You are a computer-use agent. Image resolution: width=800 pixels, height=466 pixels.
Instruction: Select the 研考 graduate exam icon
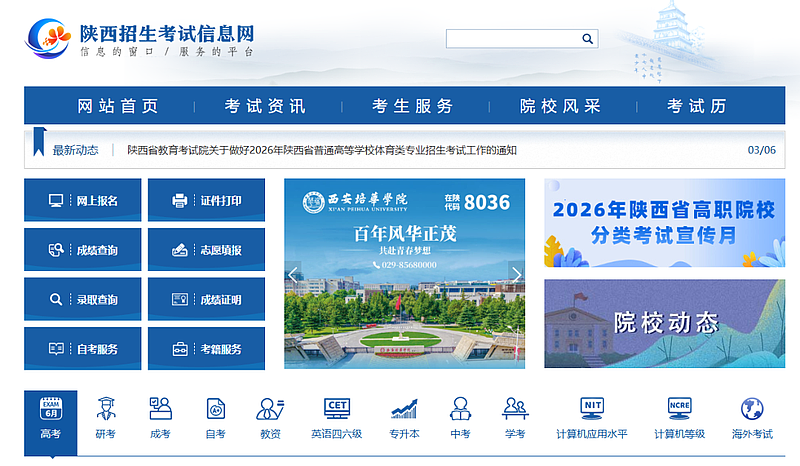click(105, 418)
